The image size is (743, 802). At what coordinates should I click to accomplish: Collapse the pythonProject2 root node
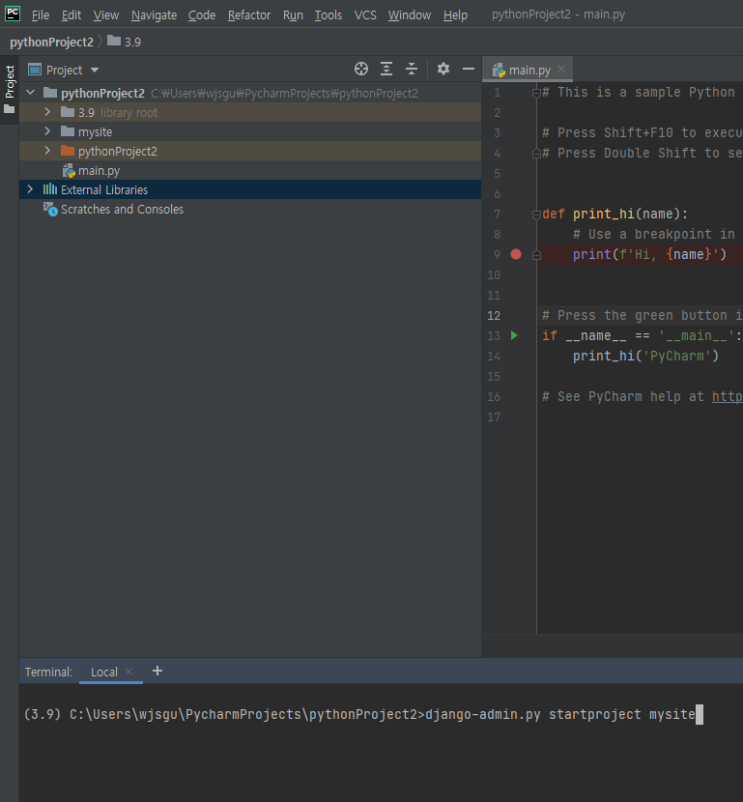[x=31, y=93]
